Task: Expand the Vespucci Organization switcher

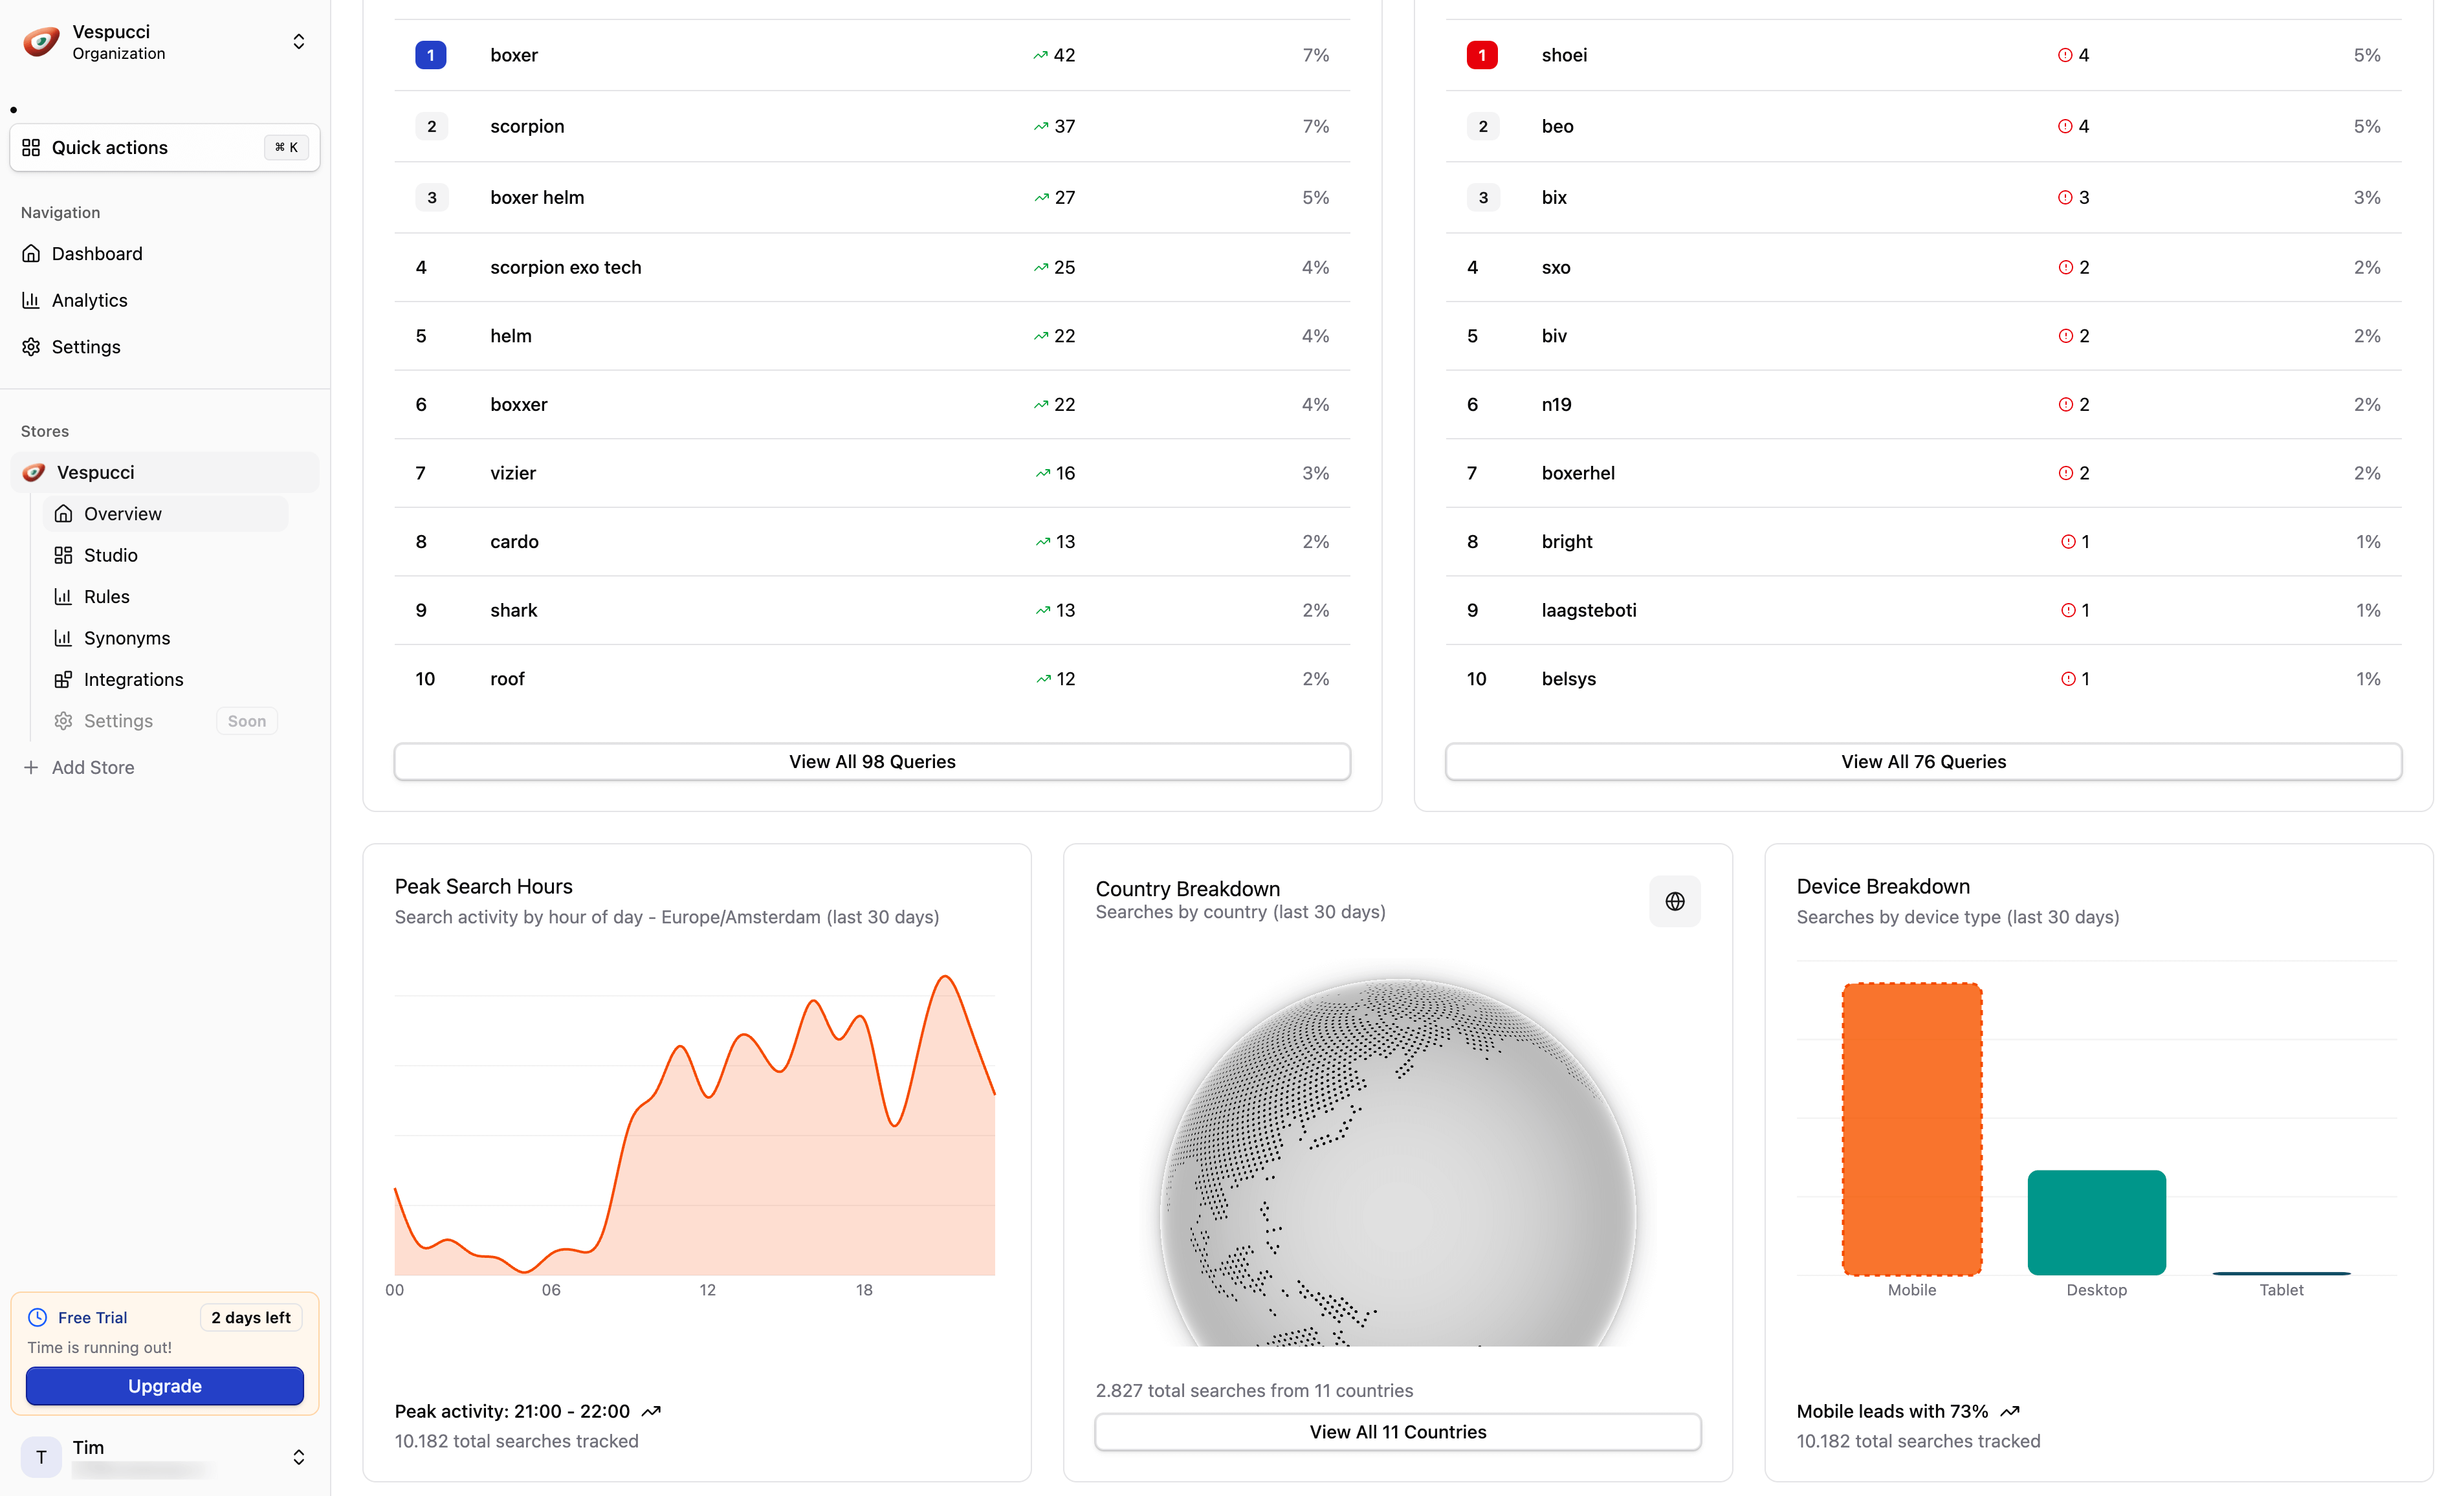Action: [298, 42]
